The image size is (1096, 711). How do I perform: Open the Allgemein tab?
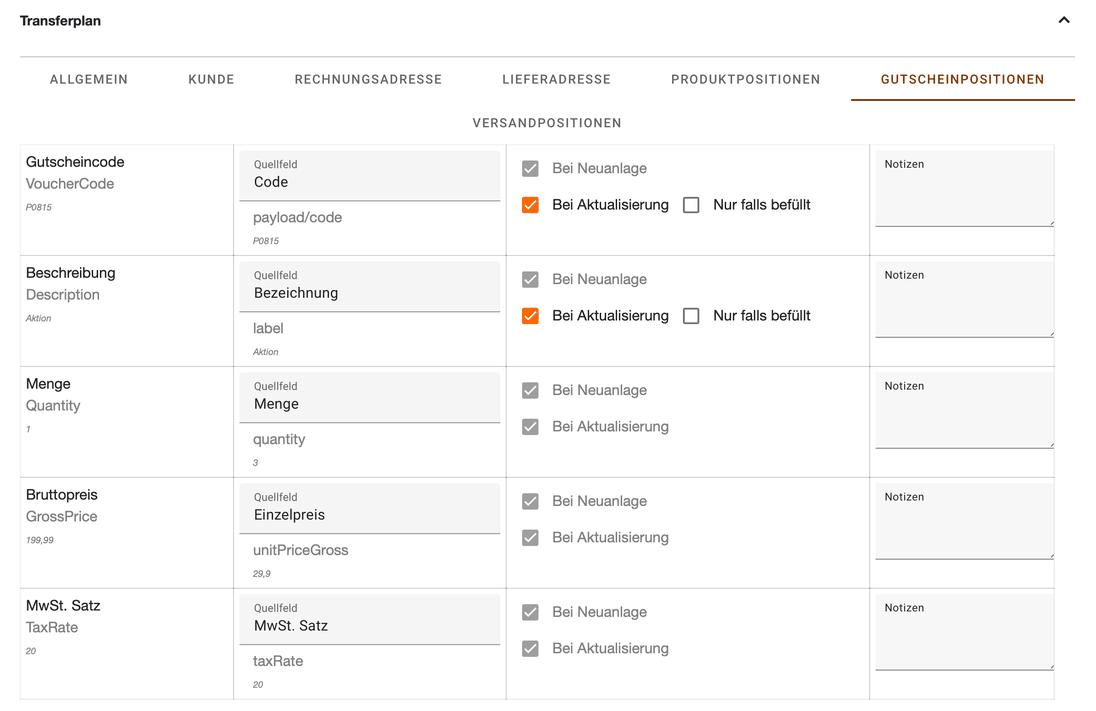click(89, 80)
